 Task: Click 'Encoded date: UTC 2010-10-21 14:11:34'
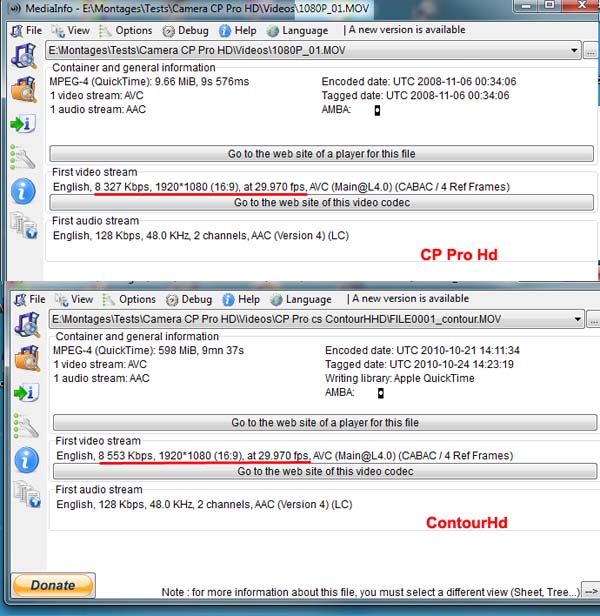pos(422,350)
